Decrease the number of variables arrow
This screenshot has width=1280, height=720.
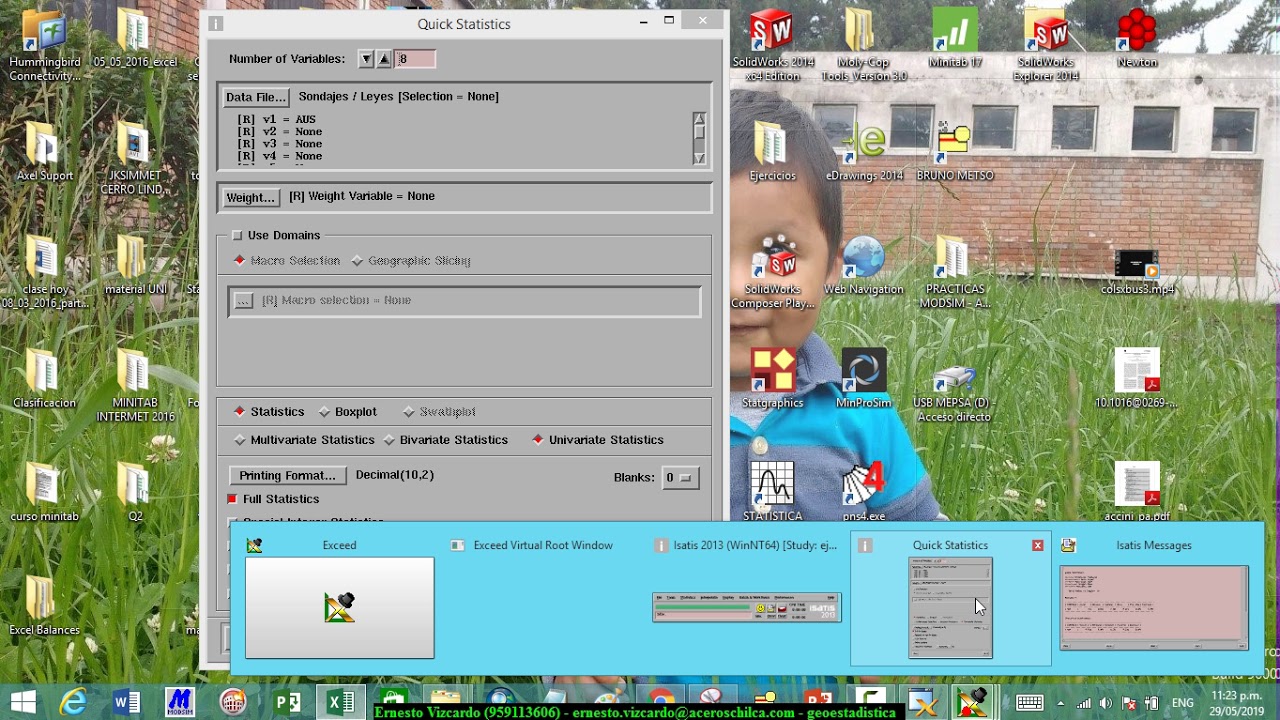tap(366, 59)
